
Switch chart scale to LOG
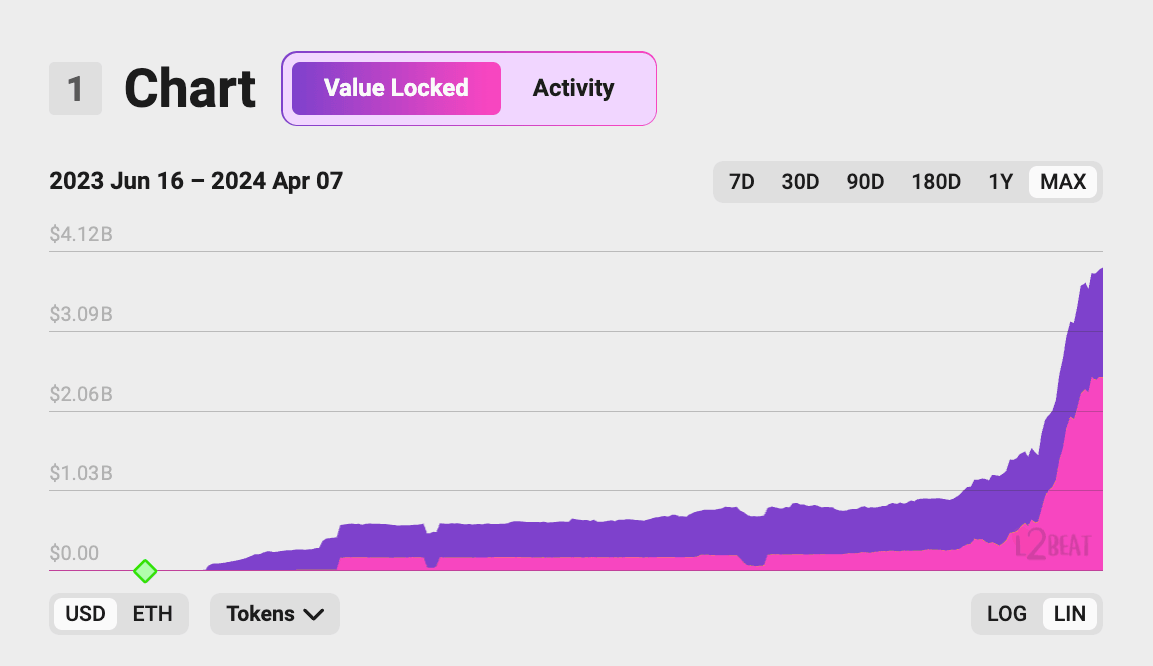coord(1006,614)
